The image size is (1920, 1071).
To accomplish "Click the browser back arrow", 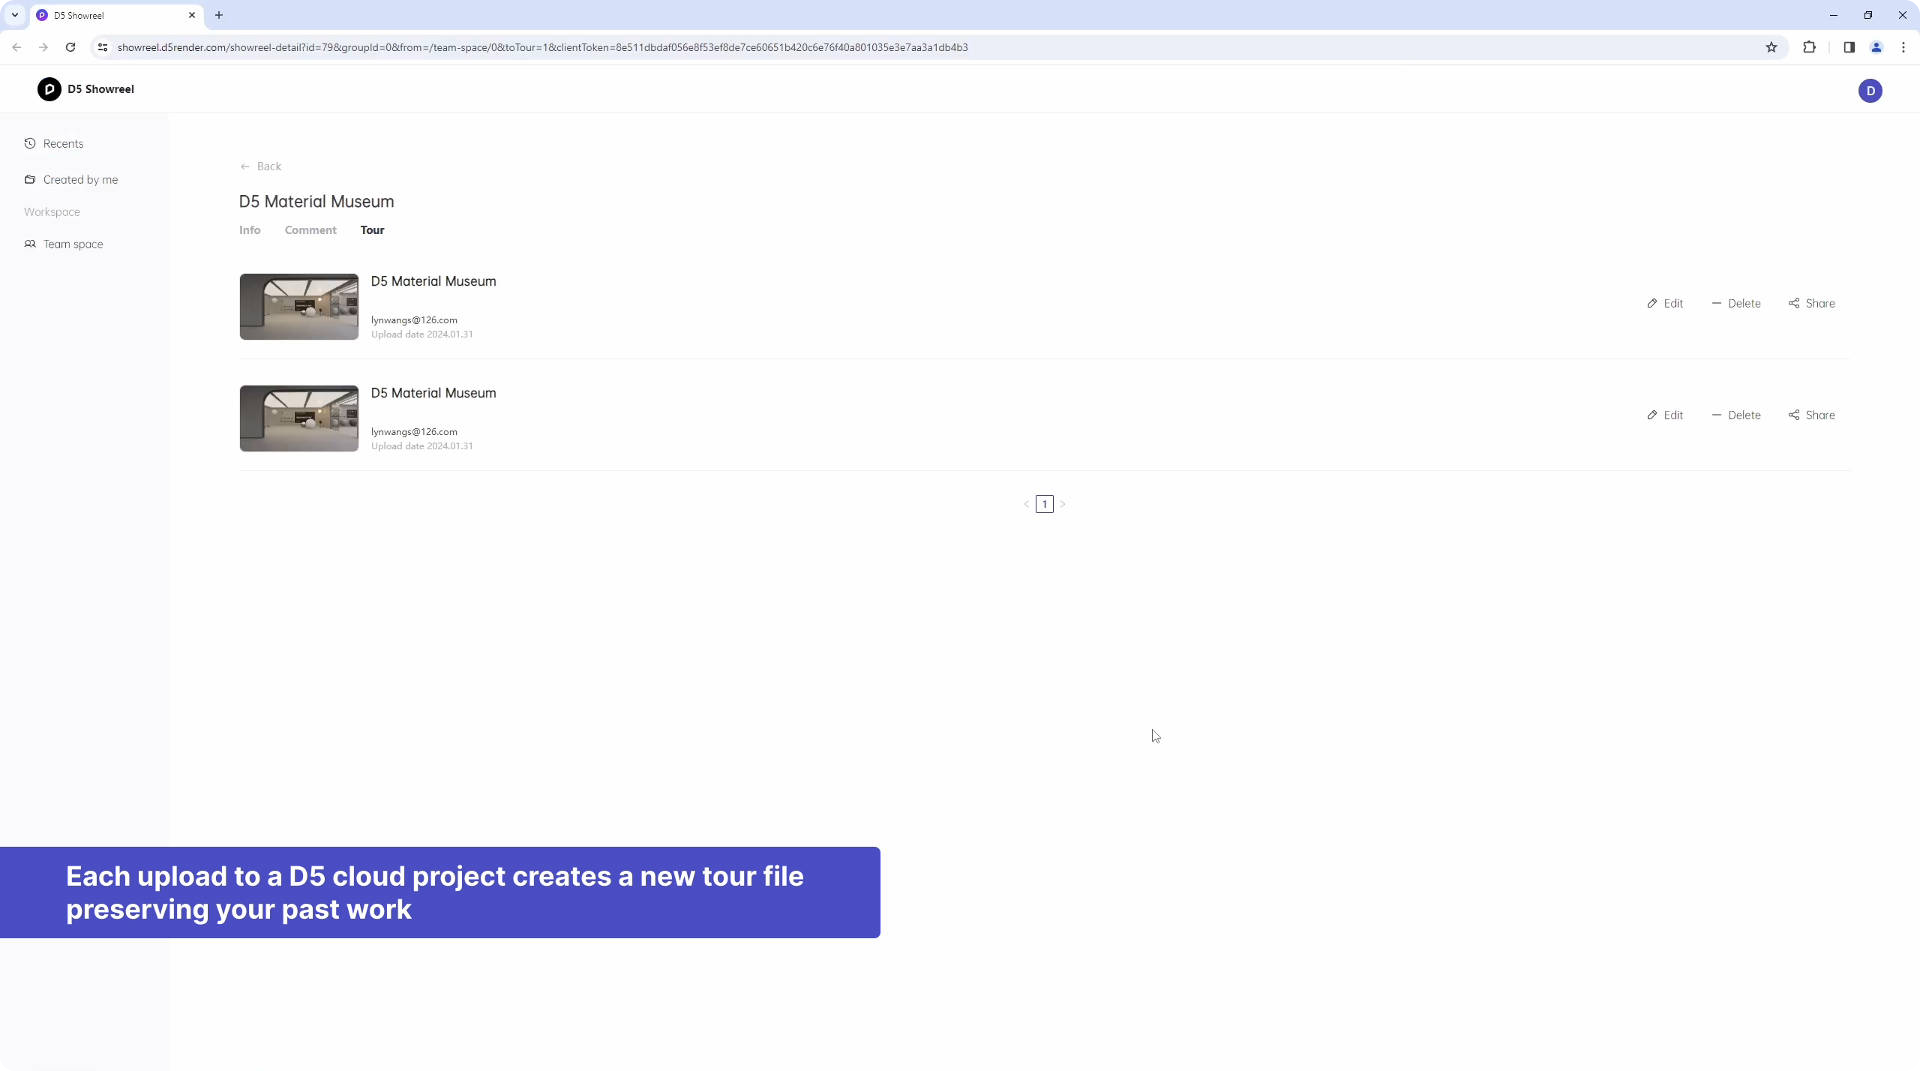I will 17,47.
